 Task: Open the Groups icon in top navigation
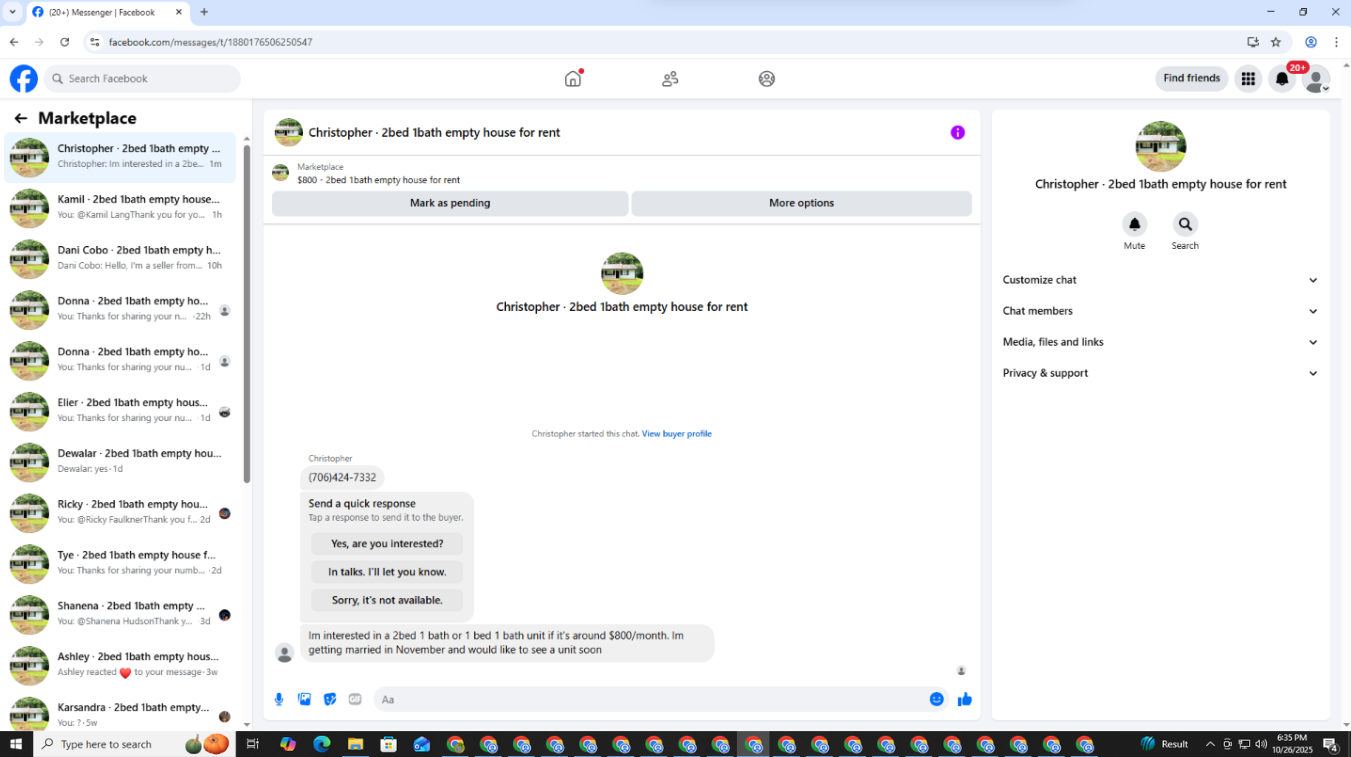(767, 78)
